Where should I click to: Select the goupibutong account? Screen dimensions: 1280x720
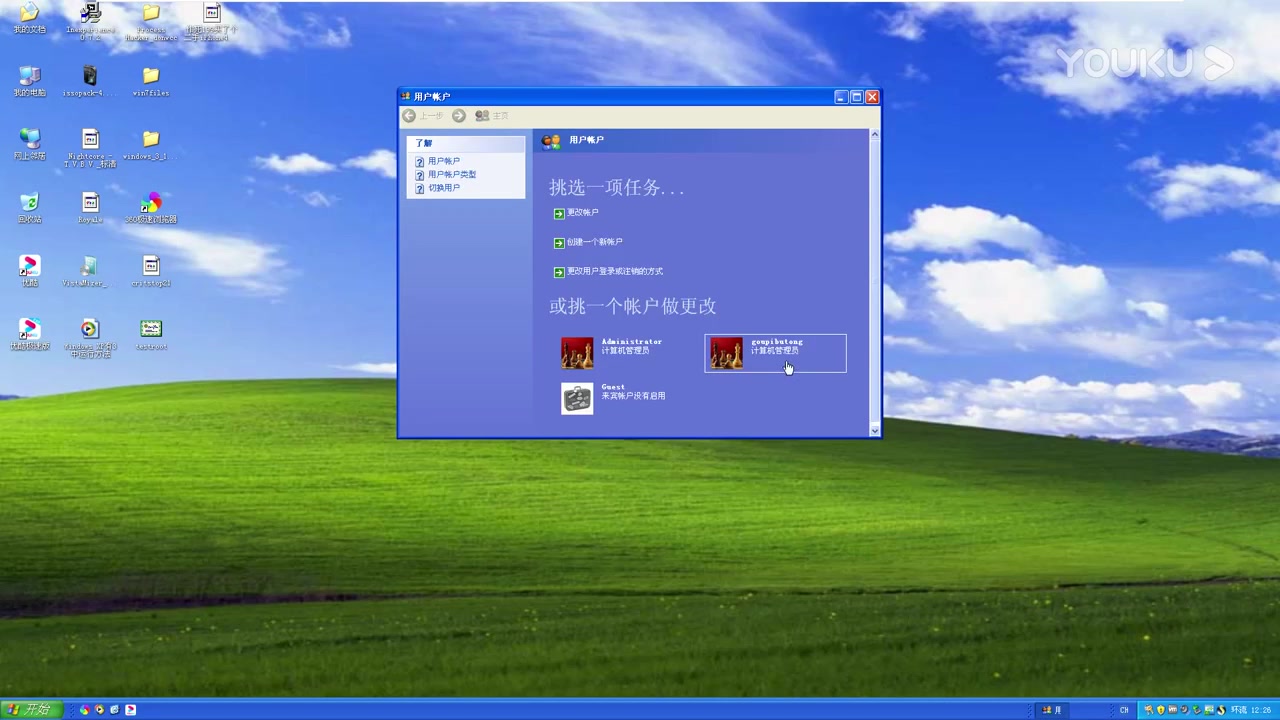(776, 353)
